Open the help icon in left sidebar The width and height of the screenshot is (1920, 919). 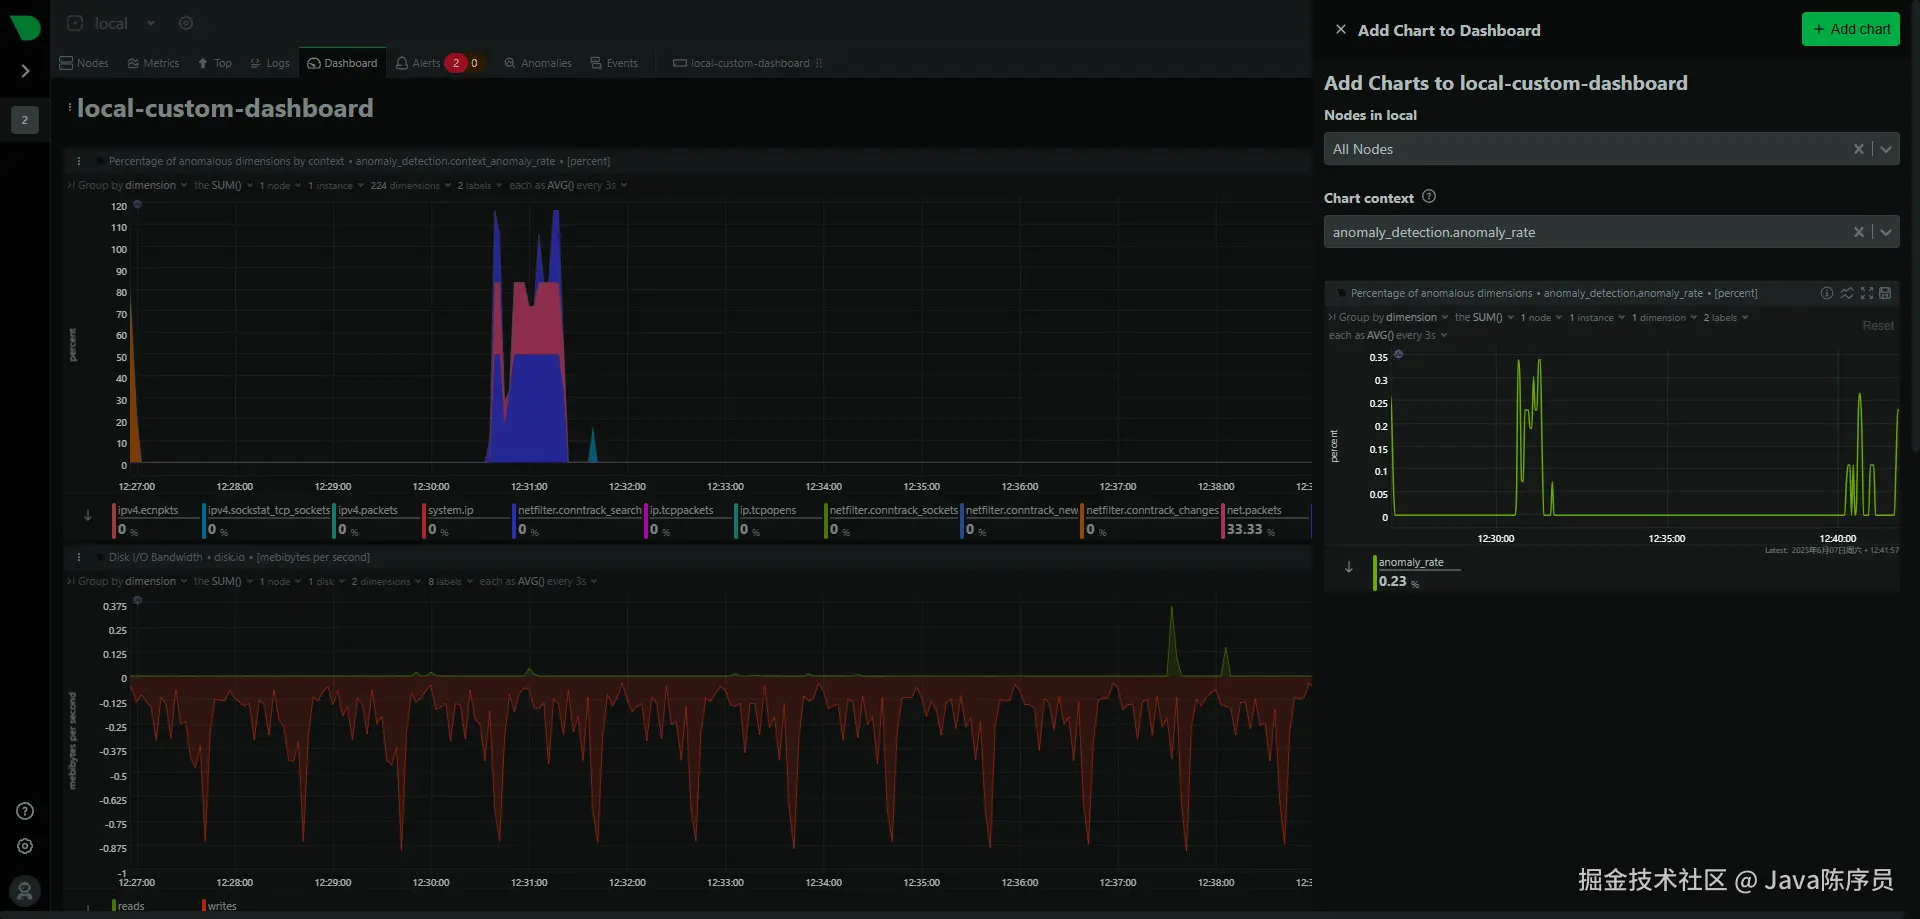(x=25, y=811)
